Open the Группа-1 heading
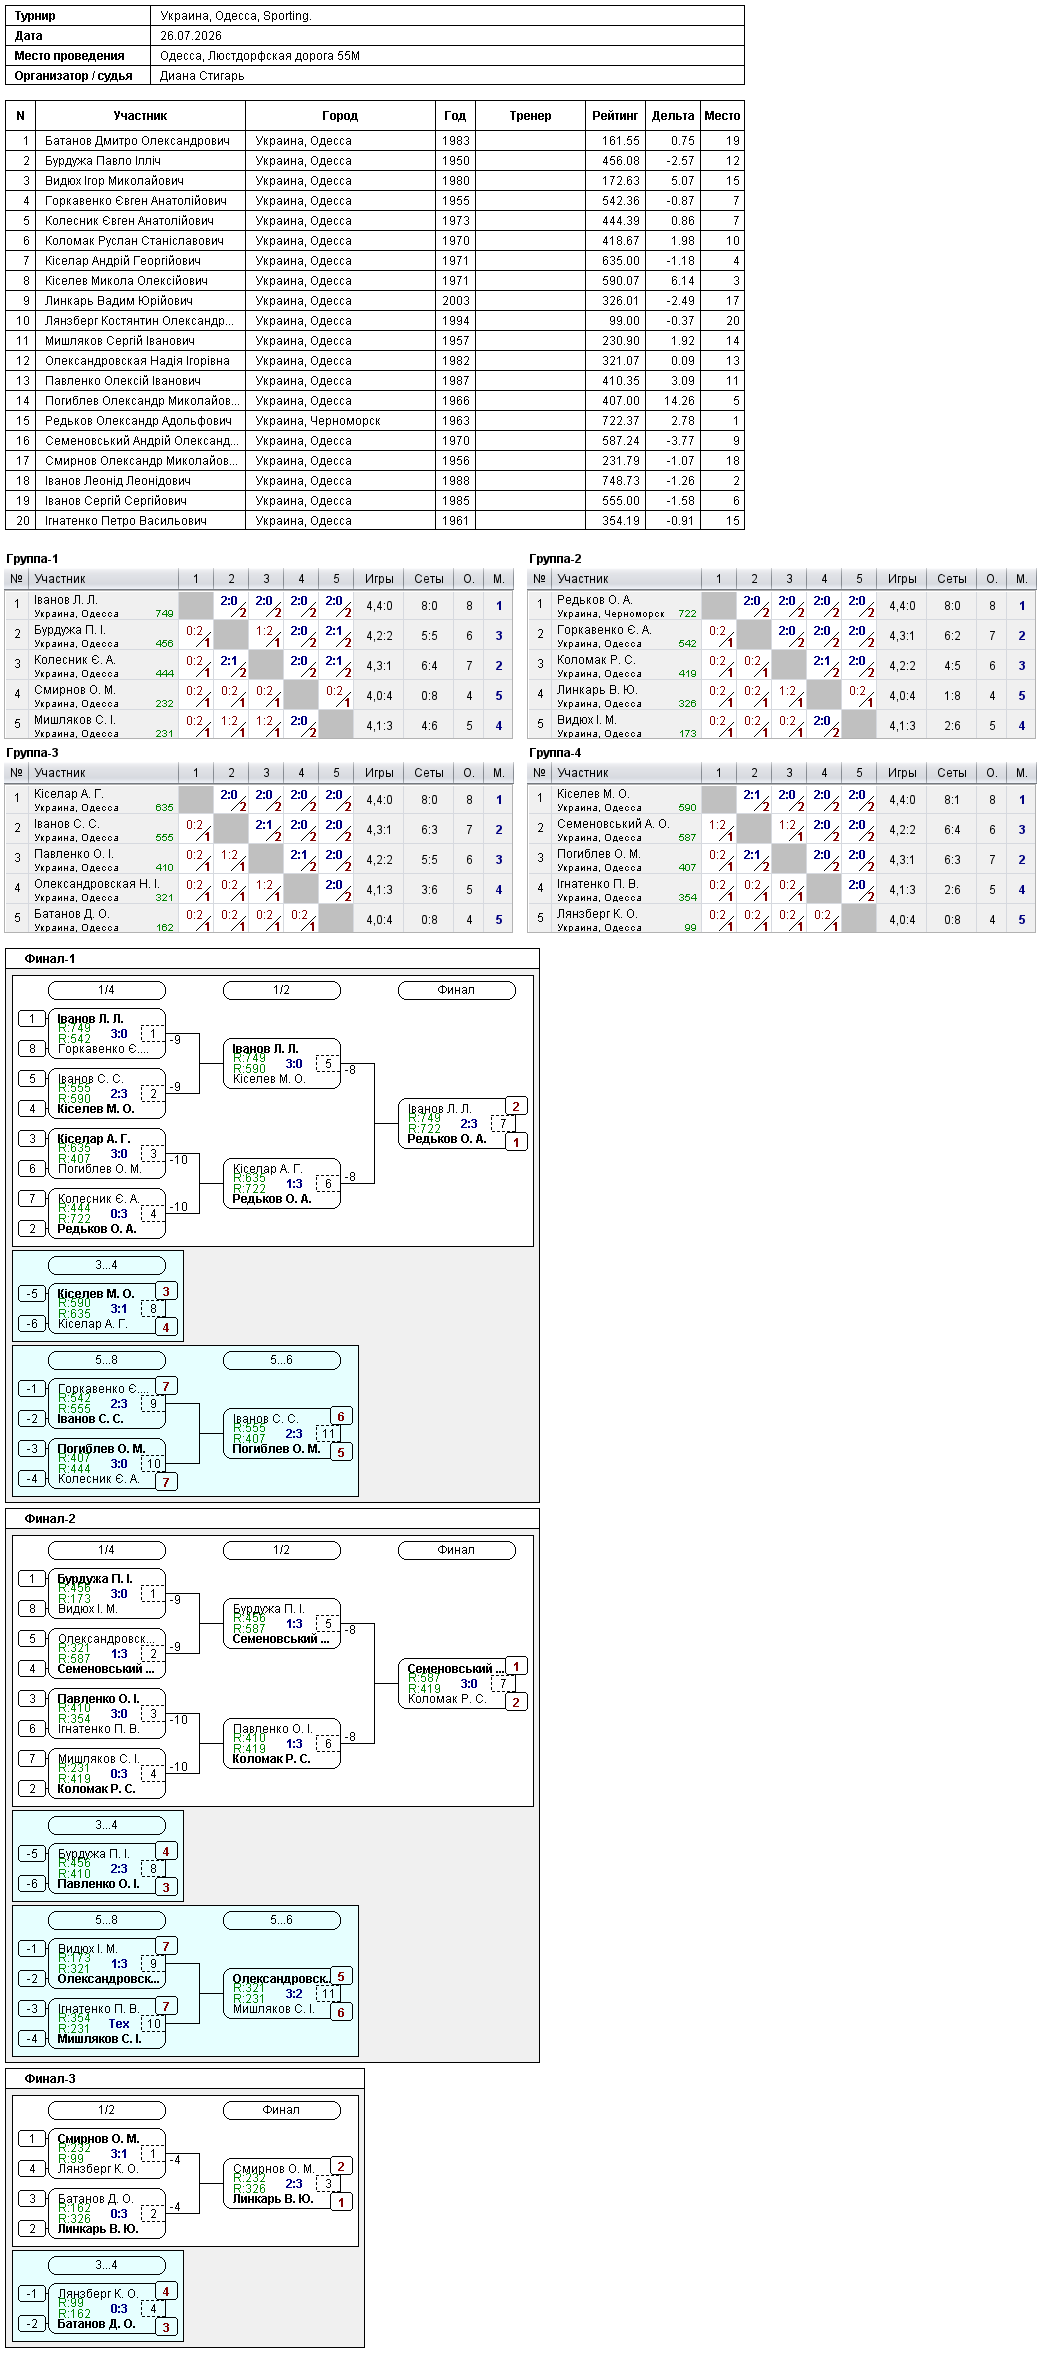 32,559
